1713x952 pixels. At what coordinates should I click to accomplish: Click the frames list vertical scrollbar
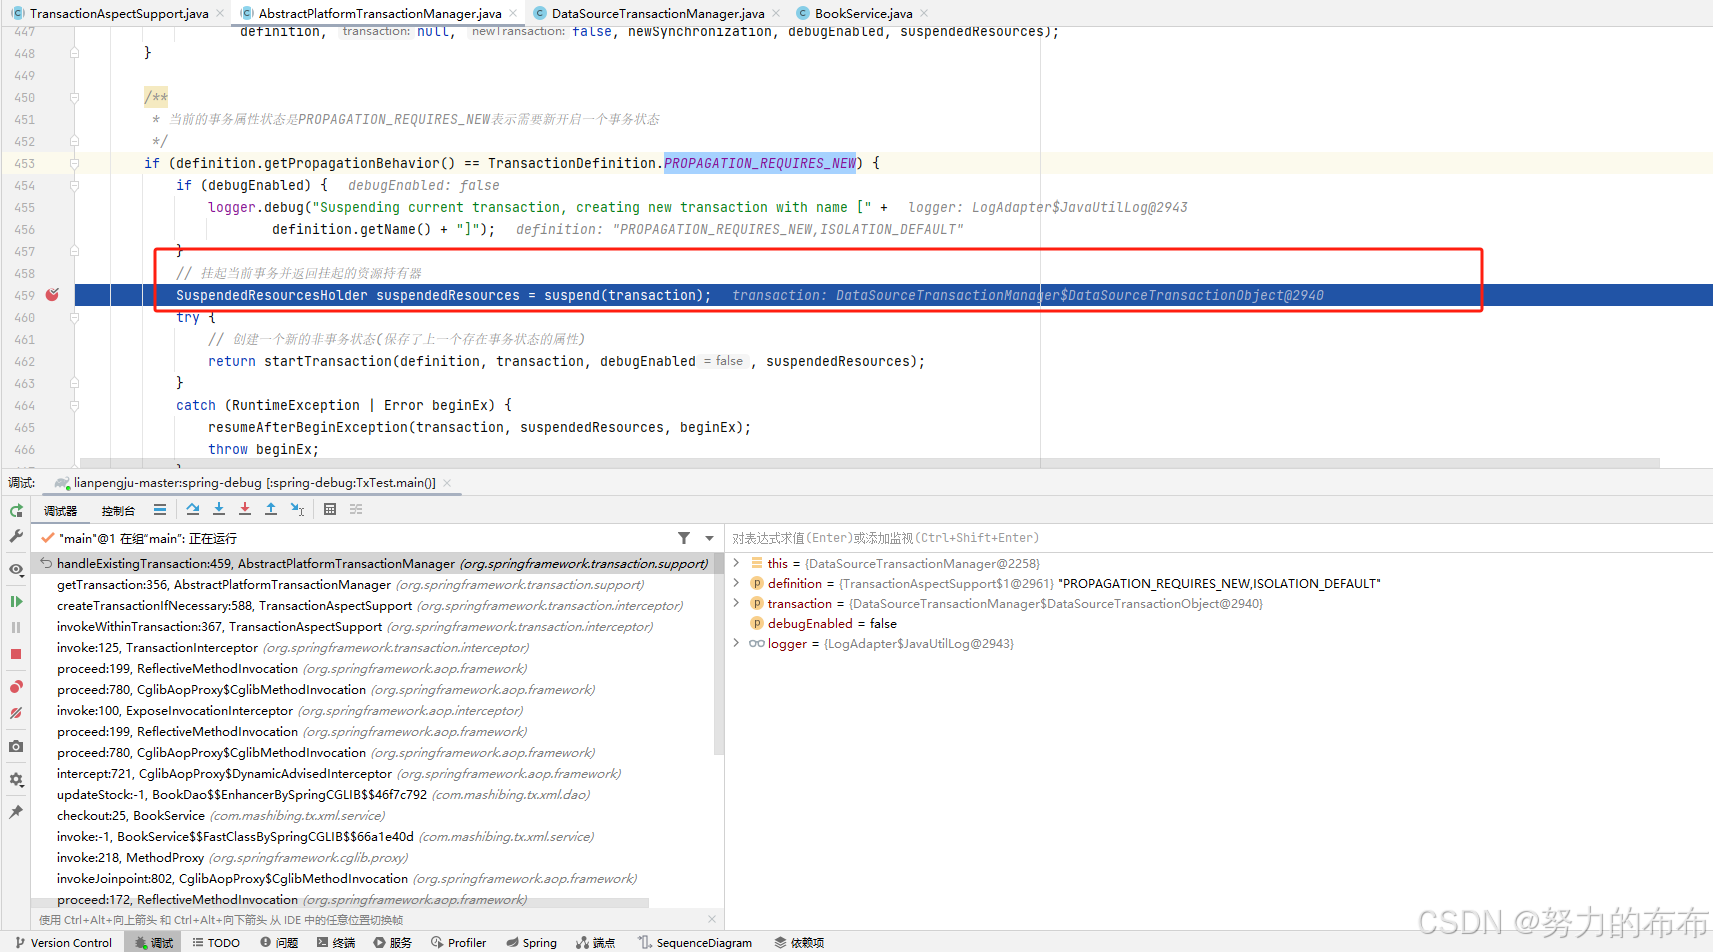(x=718, y=653)
